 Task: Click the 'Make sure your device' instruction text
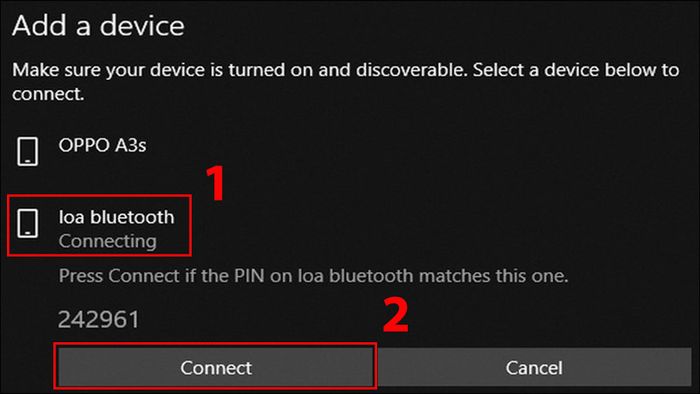[346, 82]
